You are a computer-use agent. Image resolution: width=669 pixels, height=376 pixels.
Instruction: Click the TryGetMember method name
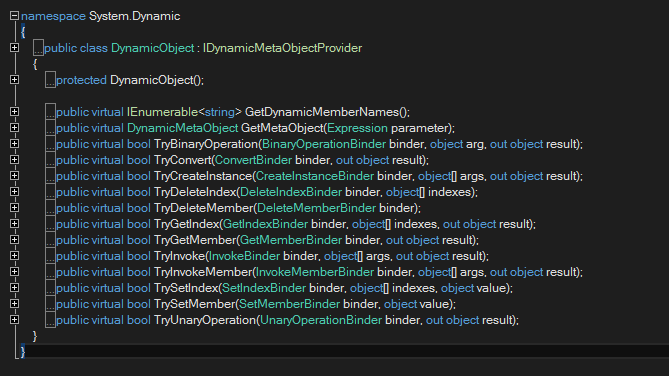[x=195, y=240]
